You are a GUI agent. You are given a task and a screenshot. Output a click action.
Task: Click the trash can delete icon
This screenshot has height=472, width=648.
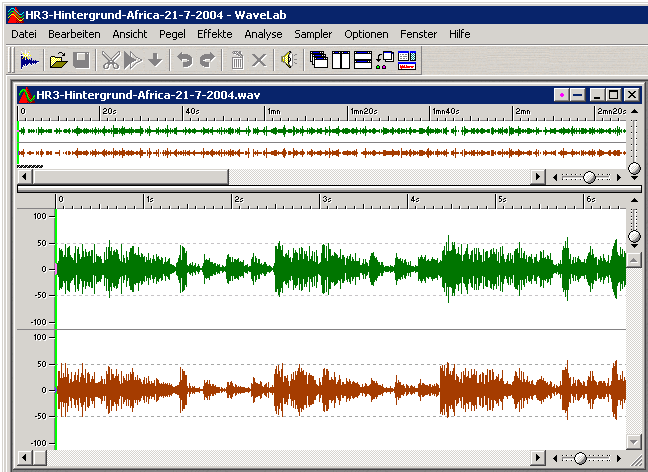point(237,60)
